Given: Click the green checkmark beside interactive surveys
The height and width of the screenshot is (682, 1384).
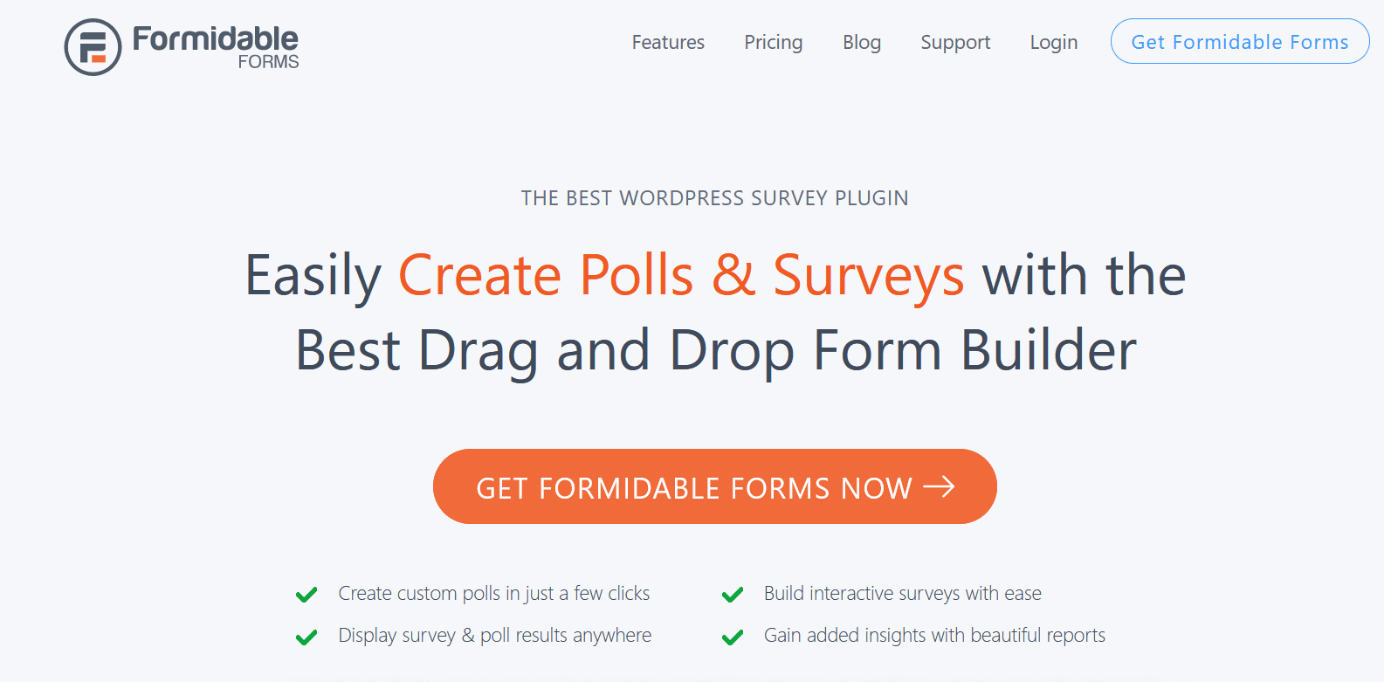Looking at the screenshot, I should [733, 595].
